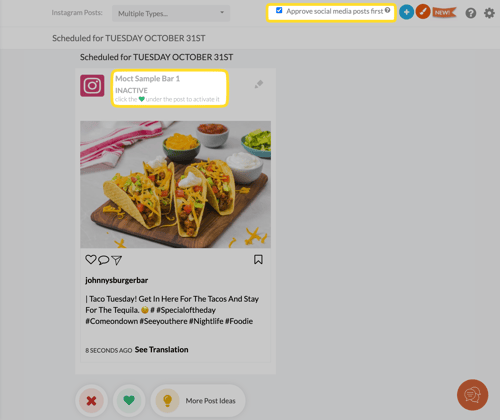Like the post with heart outline icon
Image resolution: width=500 pixels, height=420 pixels.
[91, 259]
